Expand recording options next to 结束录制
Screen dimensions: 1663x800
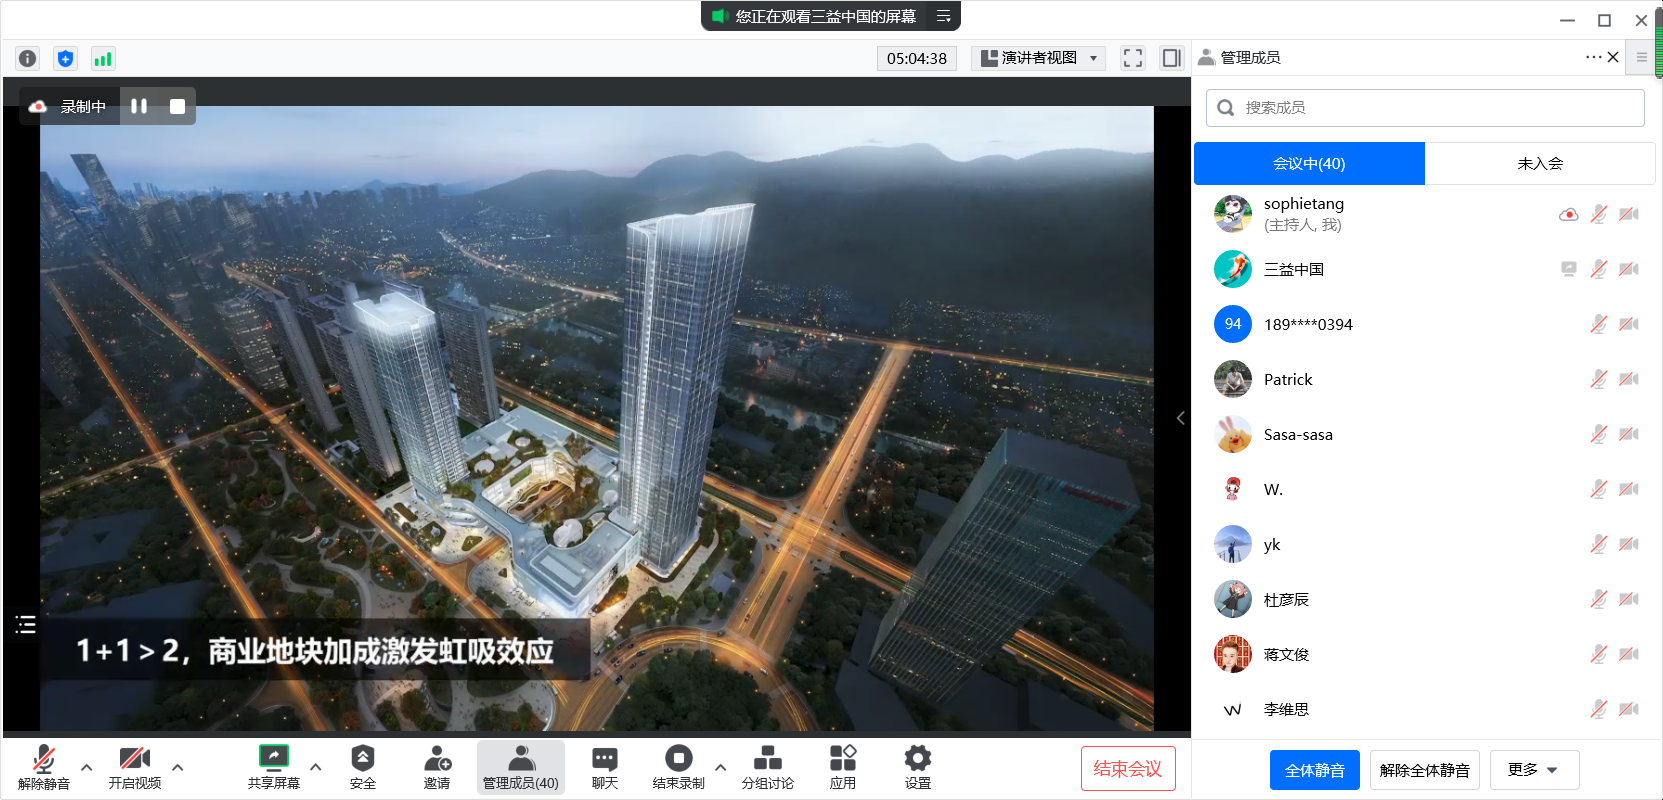[x=721, y=768]
